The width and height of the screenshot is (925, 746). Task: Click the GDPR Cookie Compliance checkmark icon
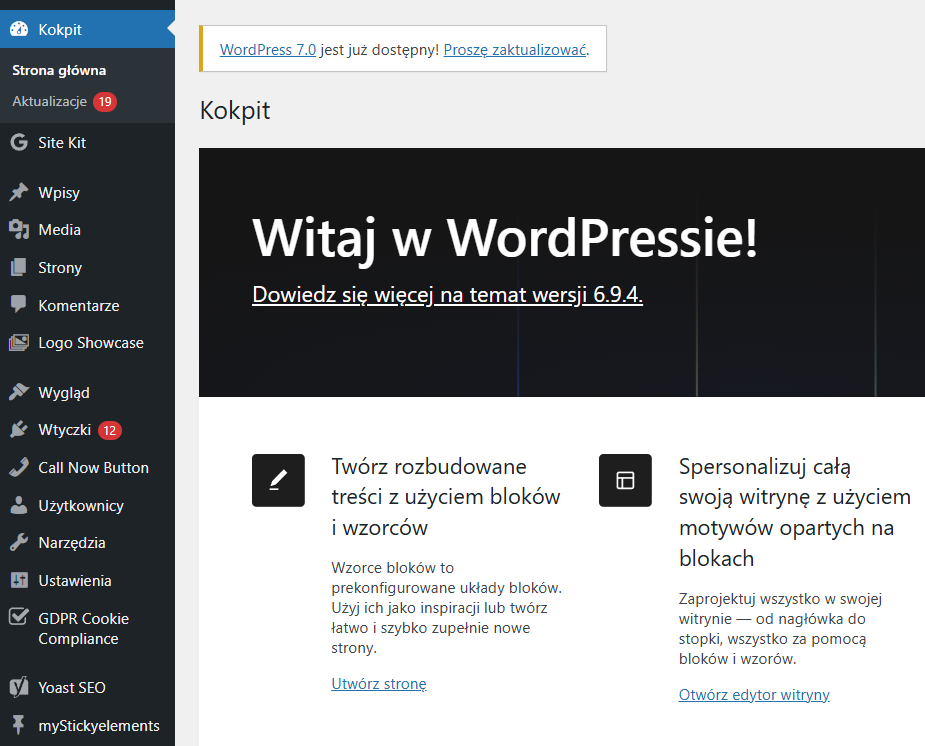19,617
